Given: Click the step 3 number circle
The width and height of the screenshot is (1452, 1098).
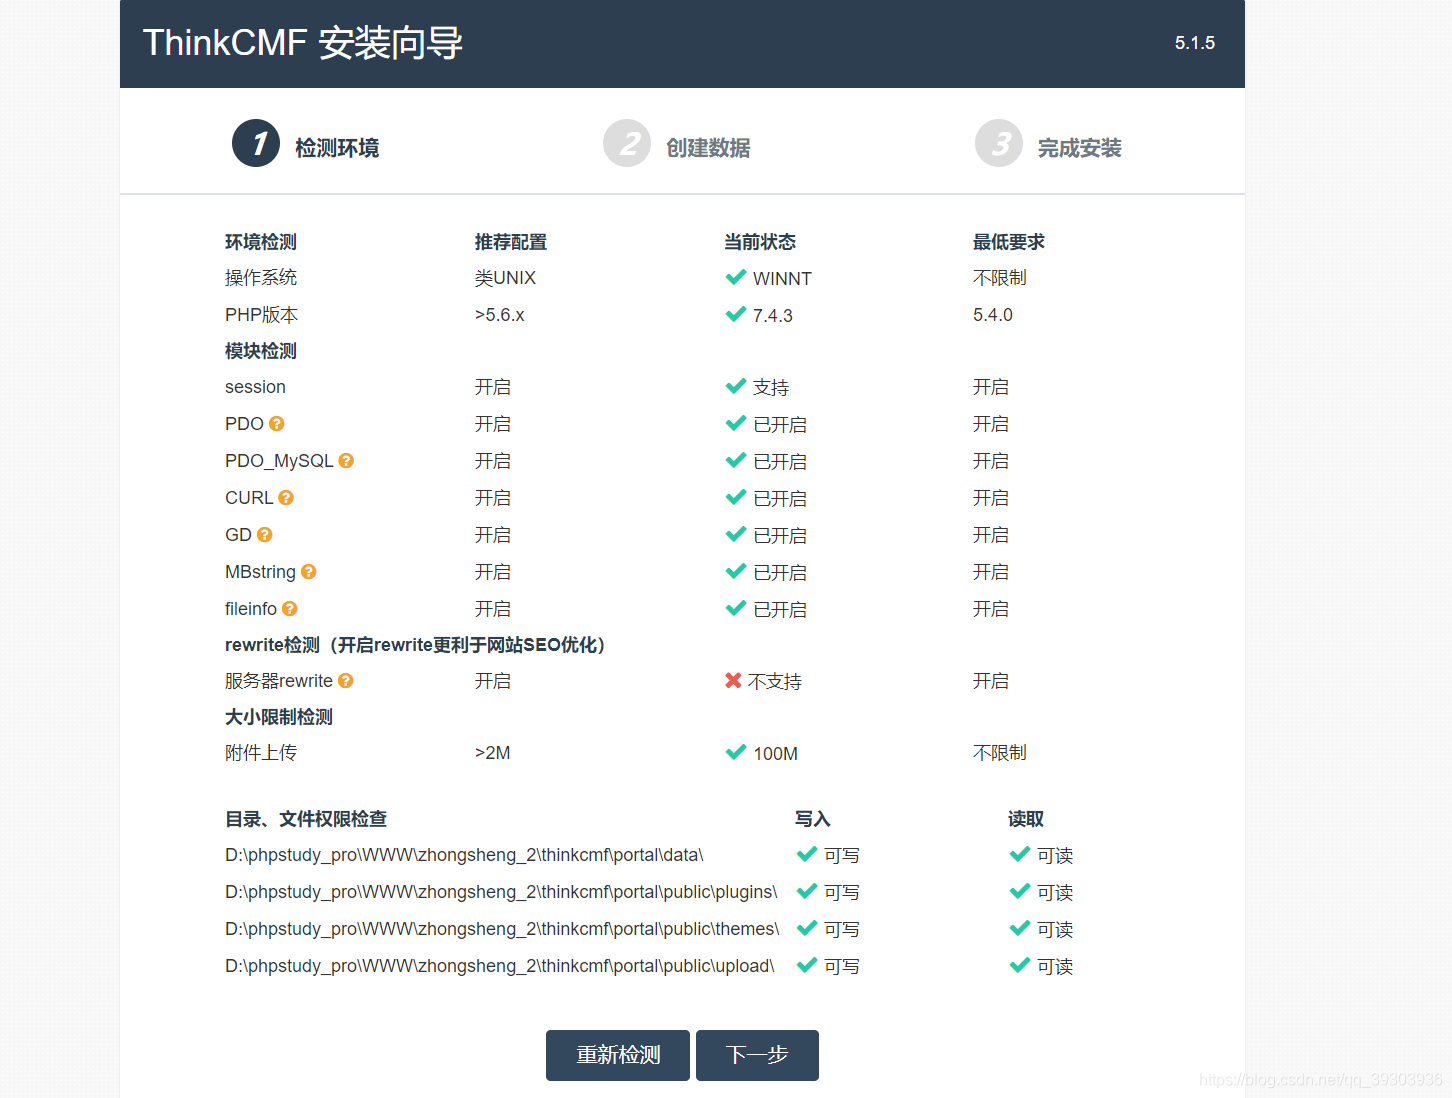Looking at the screenshot, I should click(999, 143).
